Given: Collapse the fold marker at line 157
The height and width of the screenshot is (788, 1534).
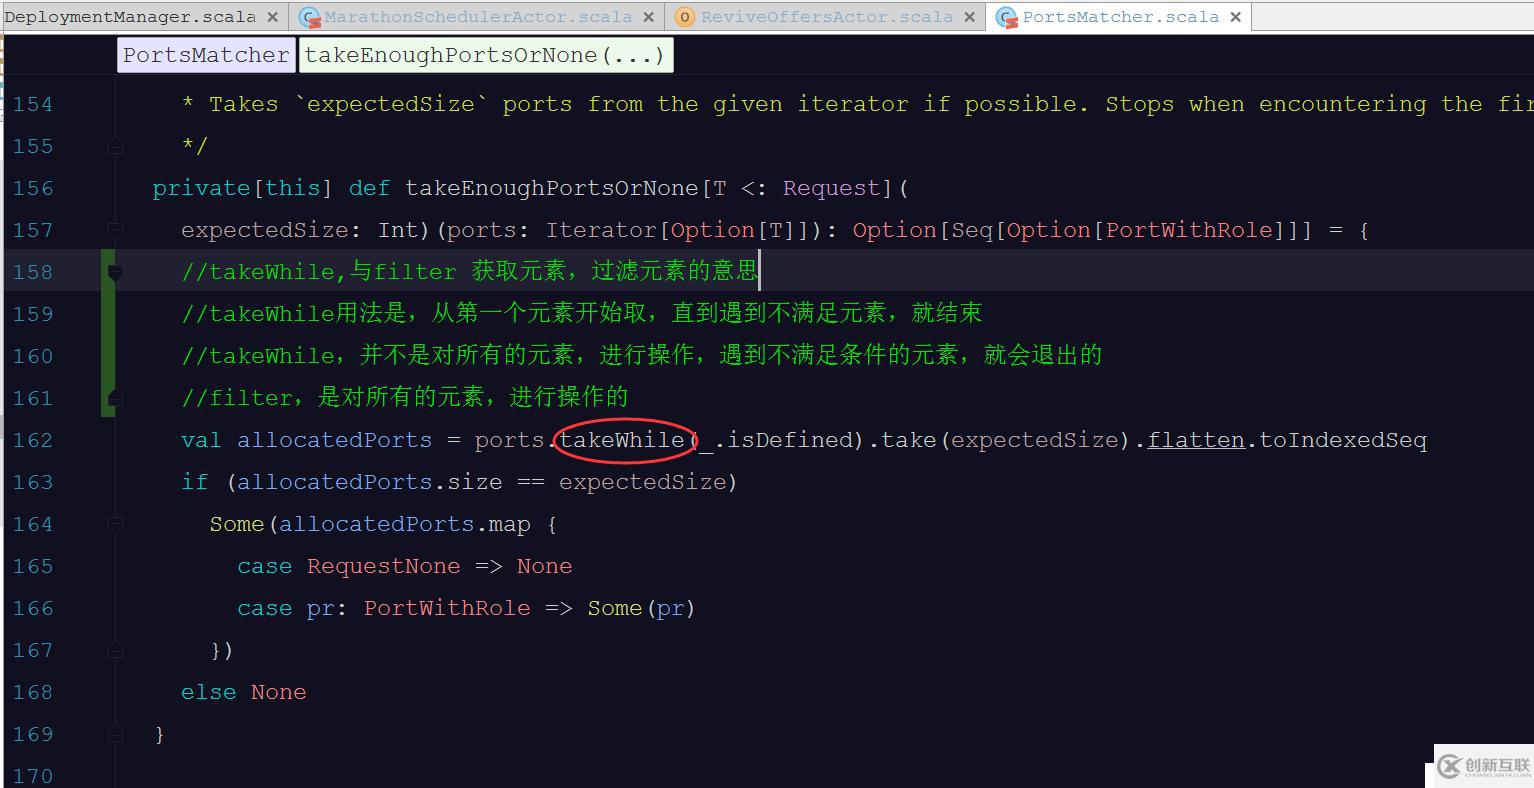Looking at the screenshot, I should point(115,230).
